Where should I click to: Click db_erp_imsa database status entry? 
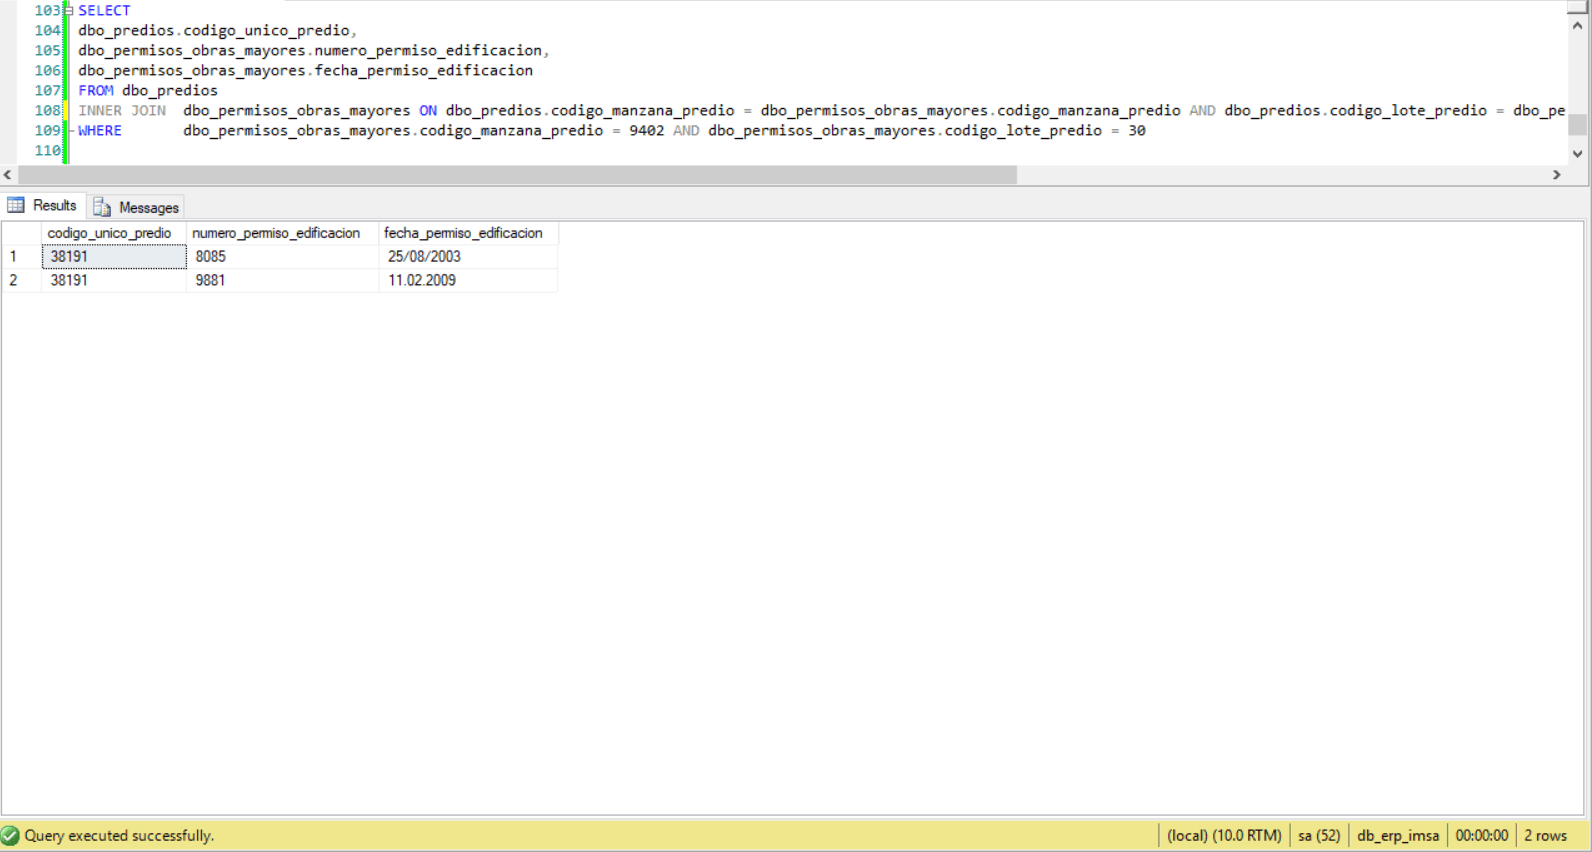[x=1398, y=835]
